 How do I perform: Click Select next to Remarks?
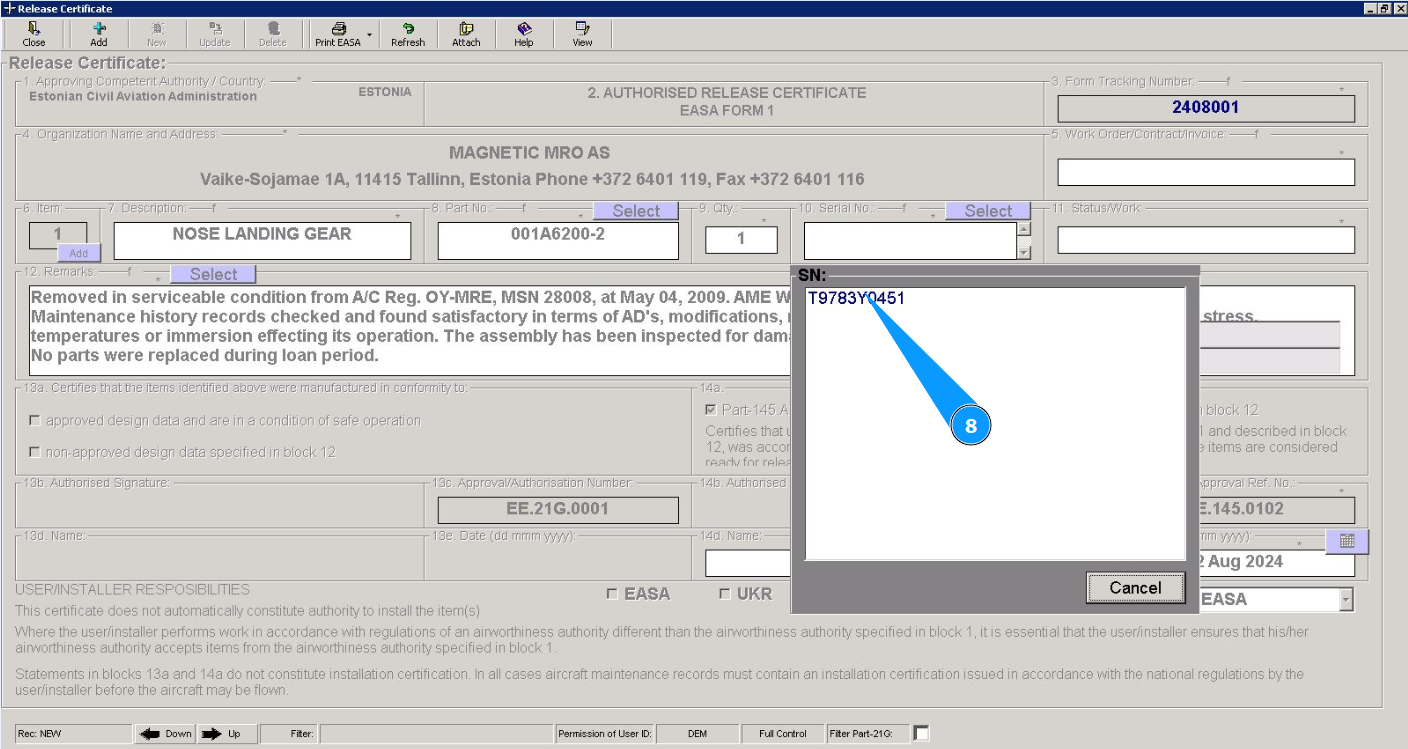[213, 274]
